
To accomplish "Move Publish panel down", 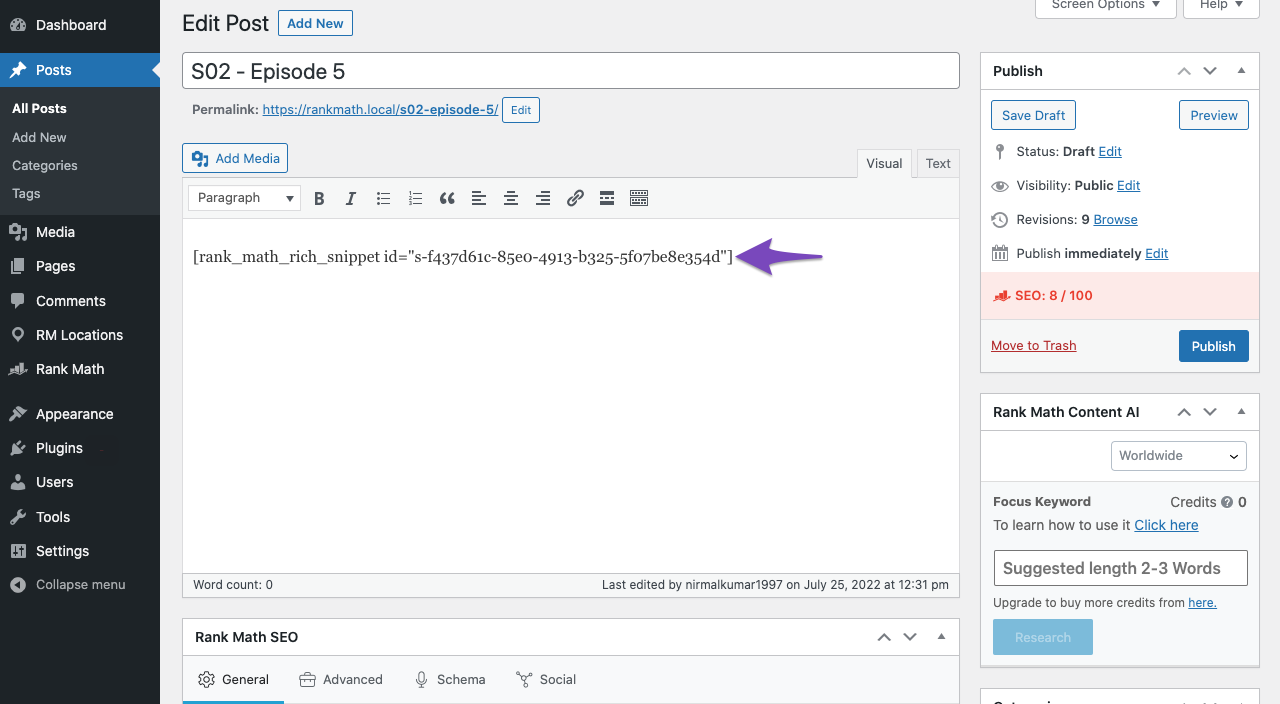I will point(1210,71).
